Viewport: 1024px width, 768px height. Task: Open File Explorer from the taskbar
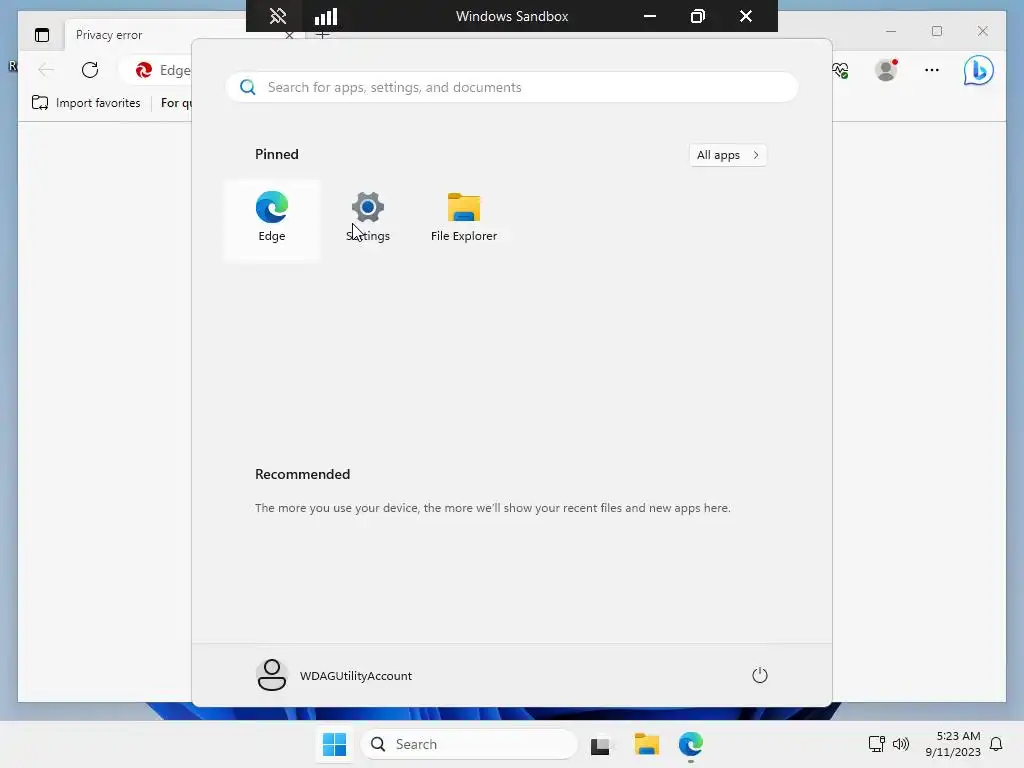click(647, 744)
